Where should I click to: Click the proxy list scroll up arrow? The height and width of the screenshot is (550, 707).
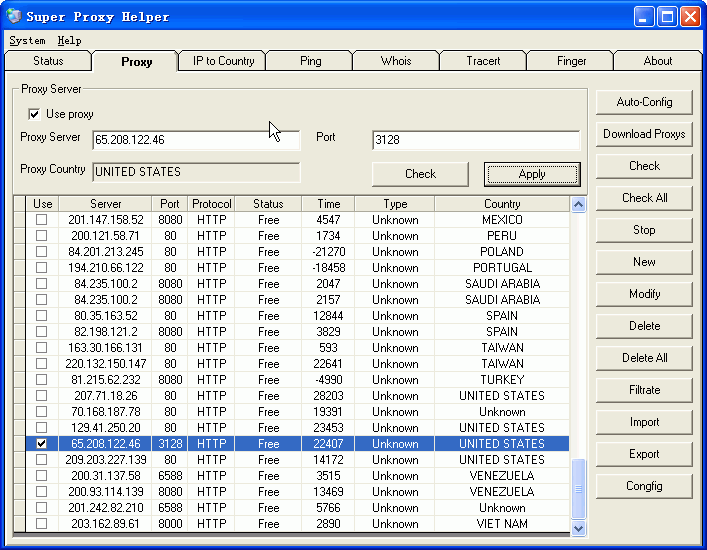tap(578, 205)
